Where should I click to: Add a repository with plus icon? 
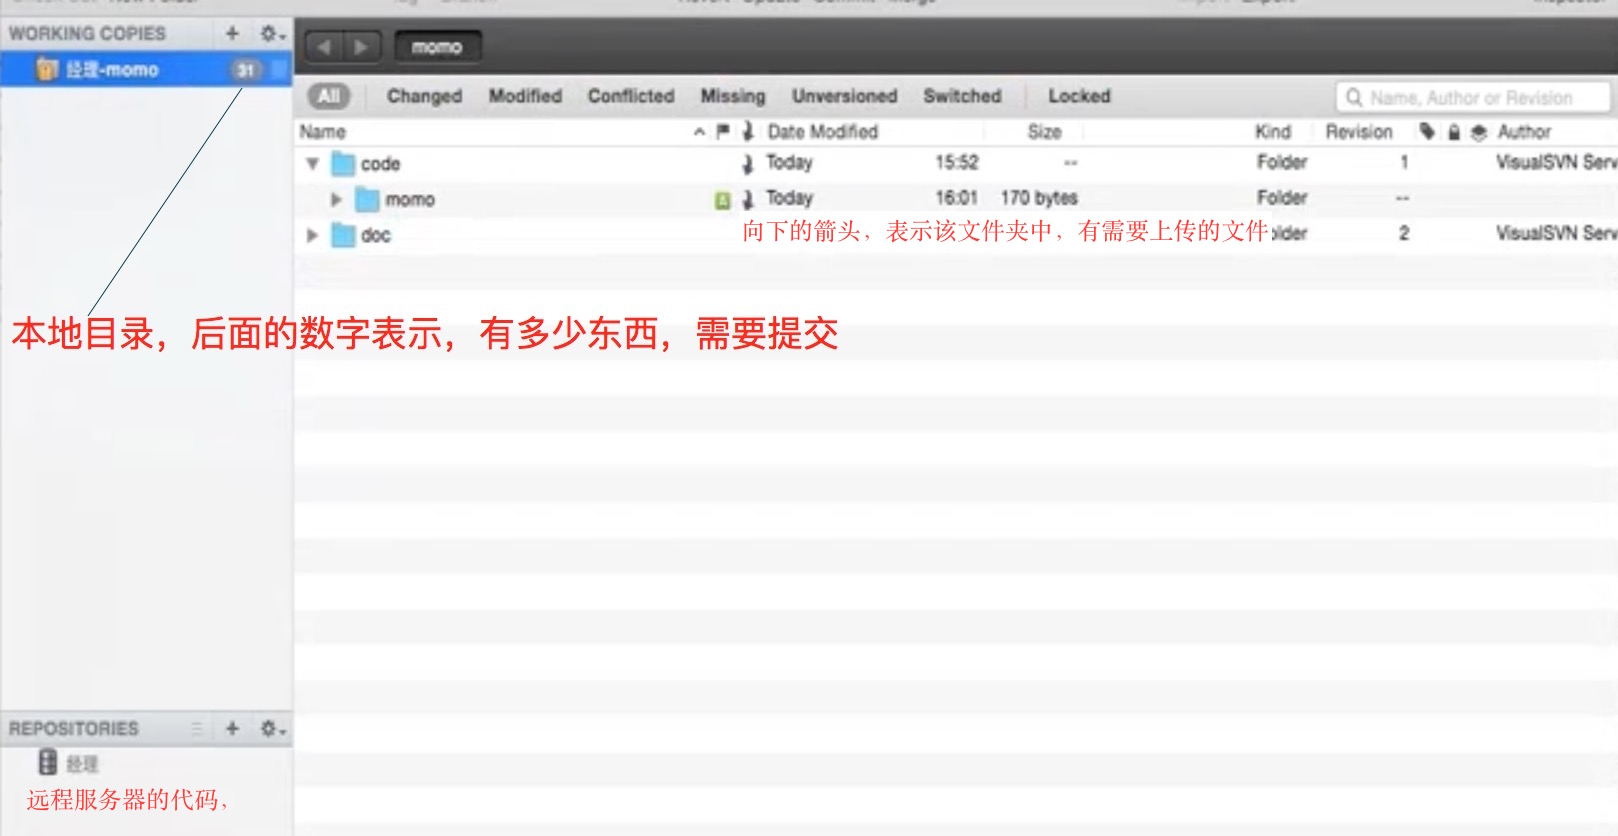tap(232, 728)
